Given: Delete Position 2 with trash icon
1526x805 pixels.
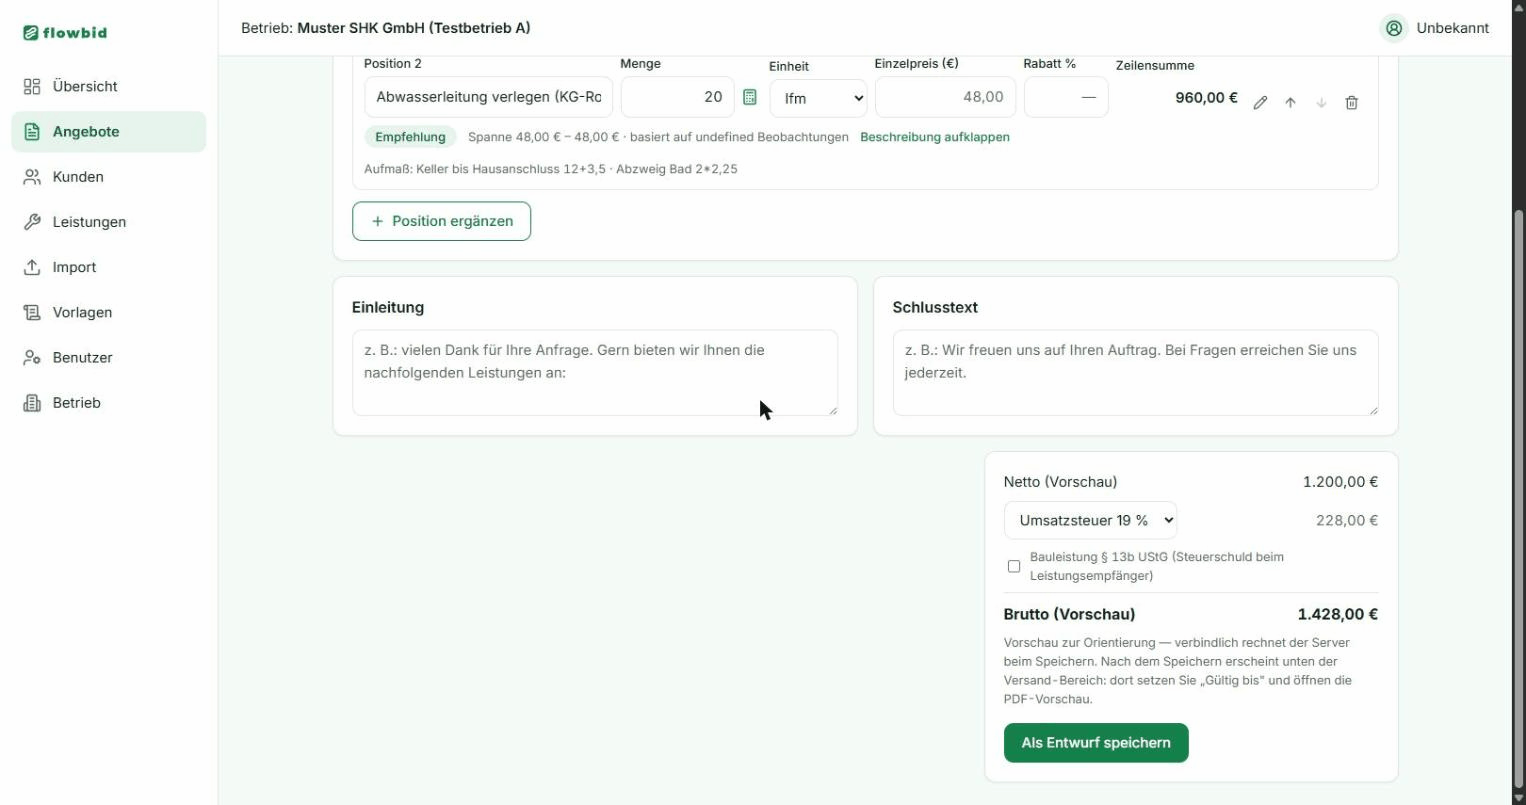Looking at the screenshot, I should tap(1351, 102).
